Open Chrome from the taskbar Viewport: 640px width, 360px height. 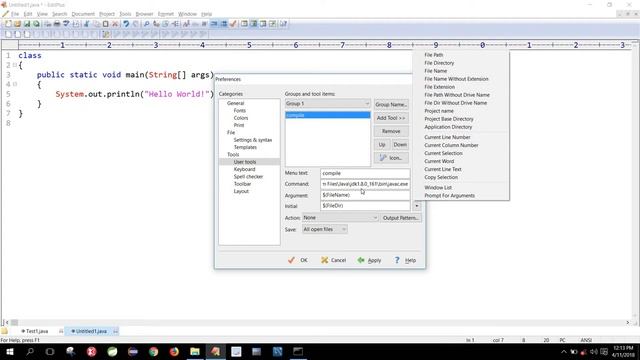point(153,351)
